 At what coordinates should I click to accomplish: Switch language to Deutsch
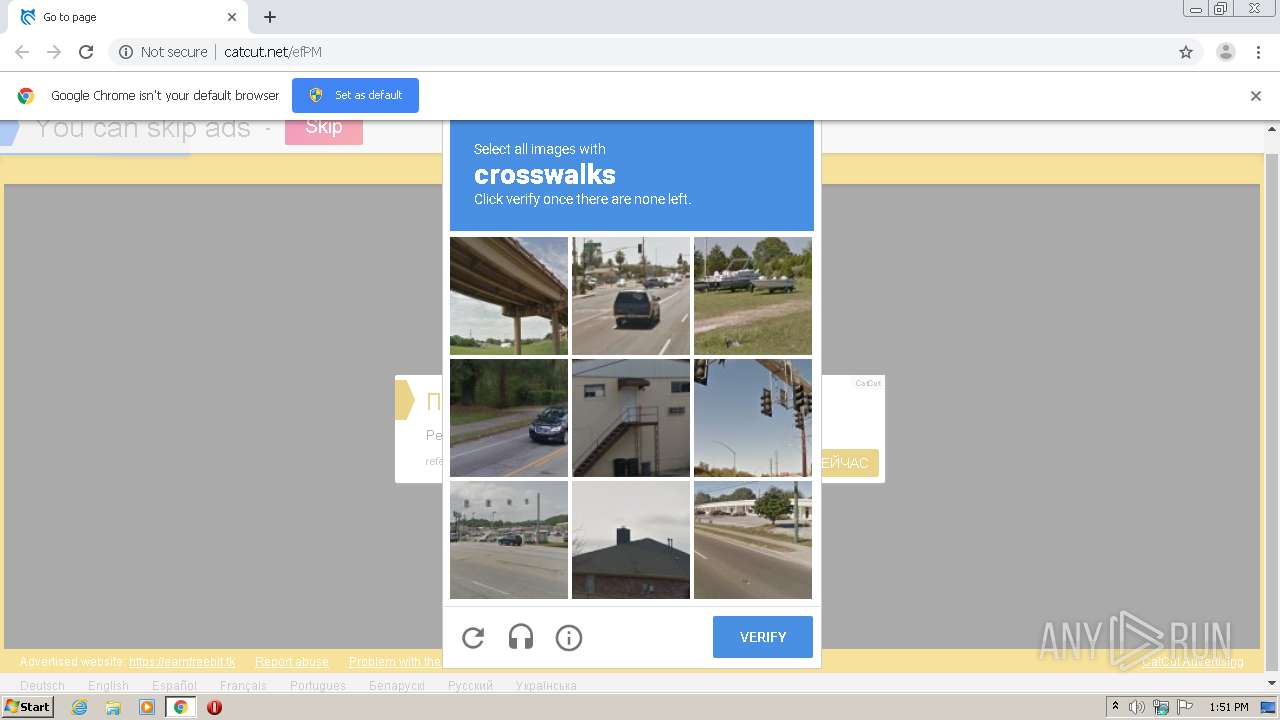coord(42,686)
